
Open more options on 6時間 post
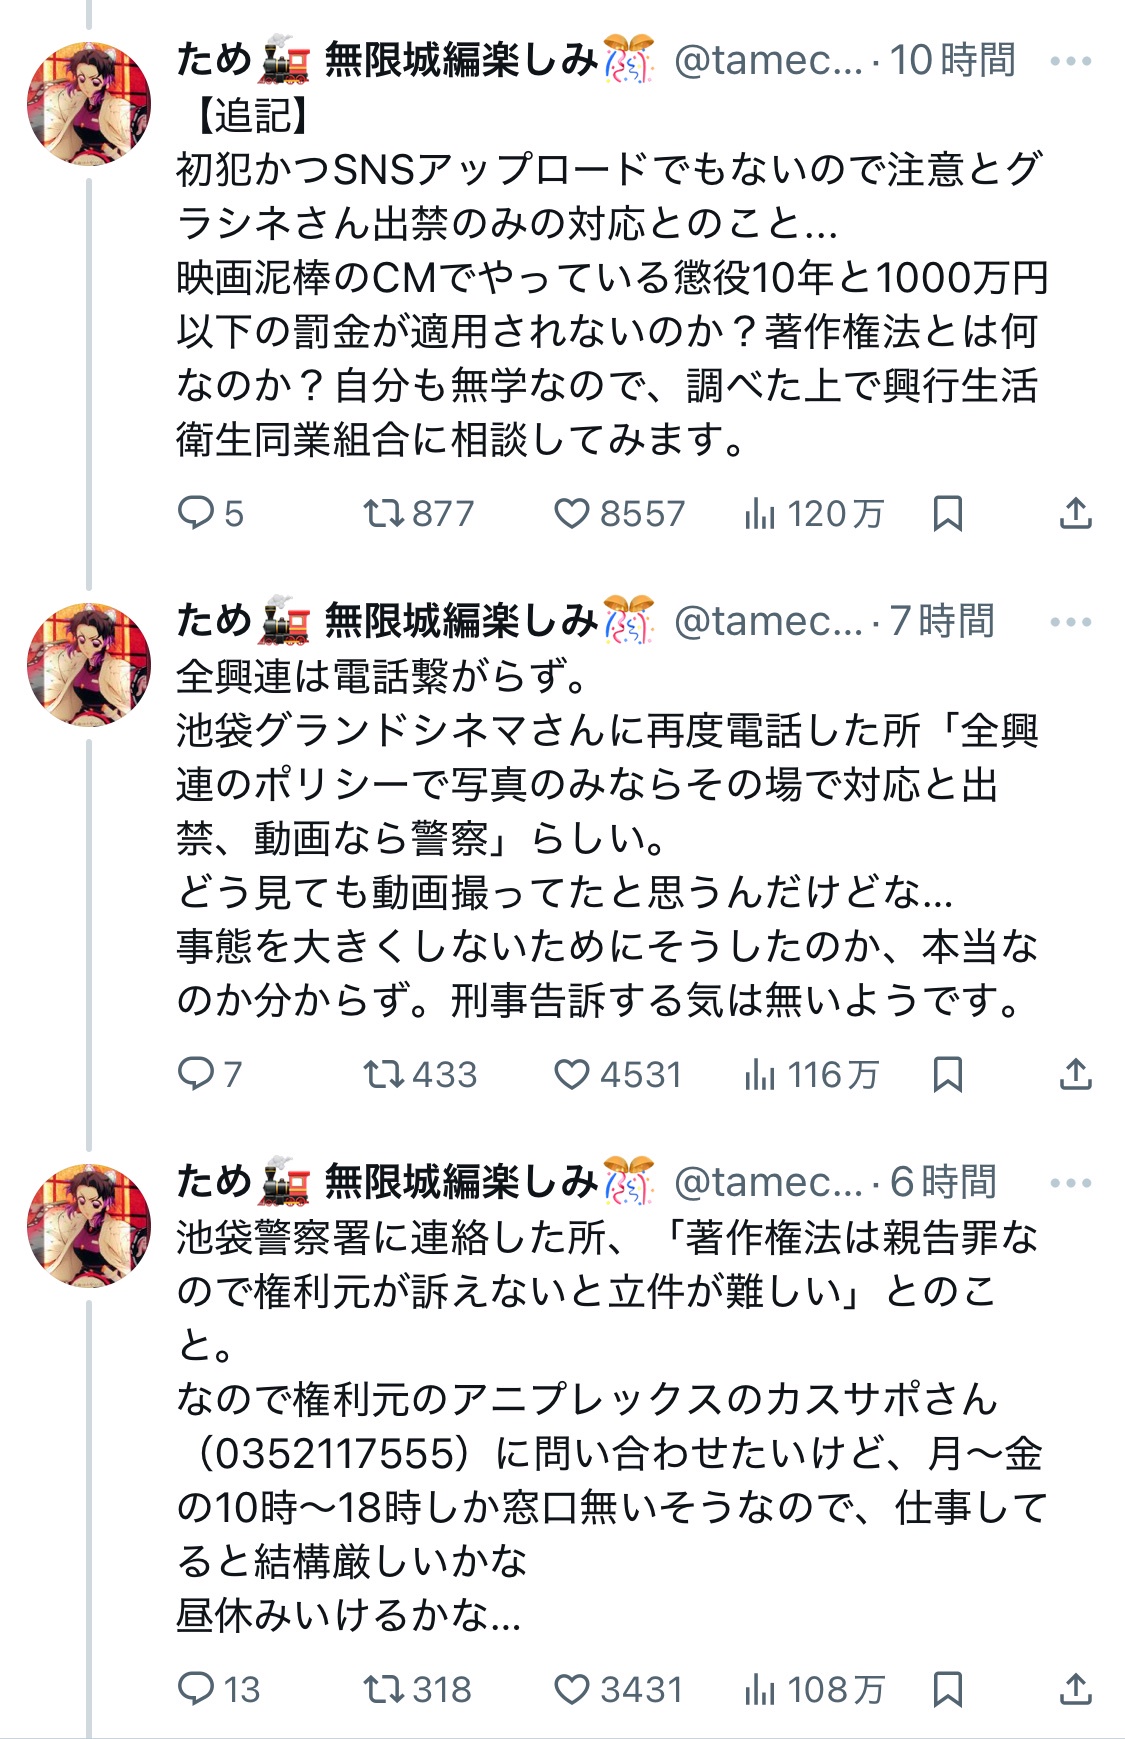point(1070,1183)
